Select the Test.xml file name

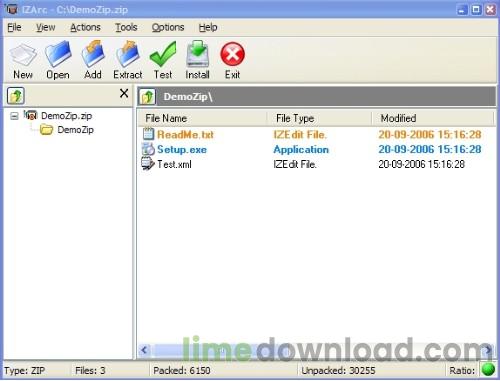coord(174,164)
